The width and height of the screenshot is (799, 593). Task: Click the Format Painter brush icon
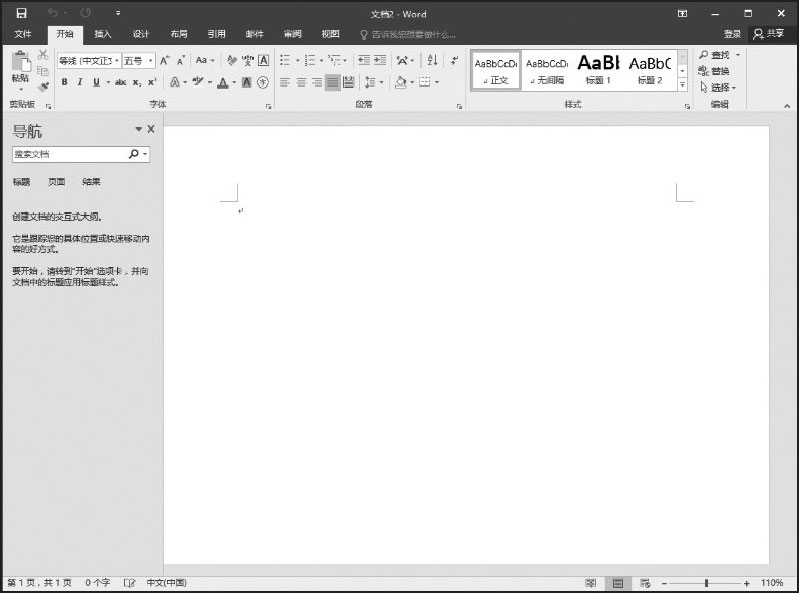click(43, 87)
